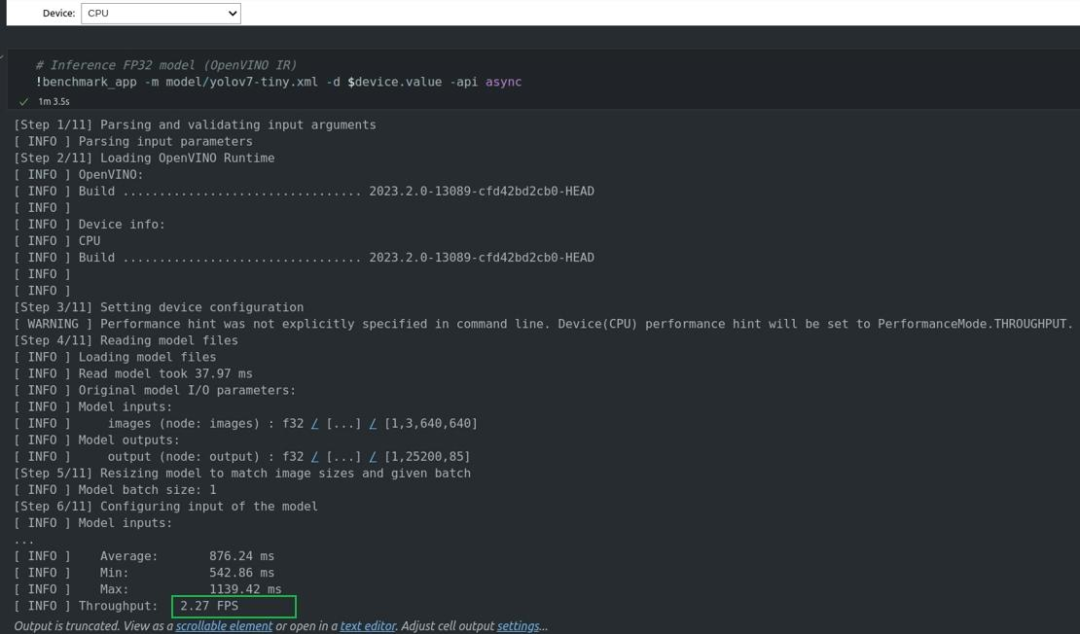This screenshot has height=634, width=1080.
Task: Open the Device dropdown set to CPU
Action: 160,13
